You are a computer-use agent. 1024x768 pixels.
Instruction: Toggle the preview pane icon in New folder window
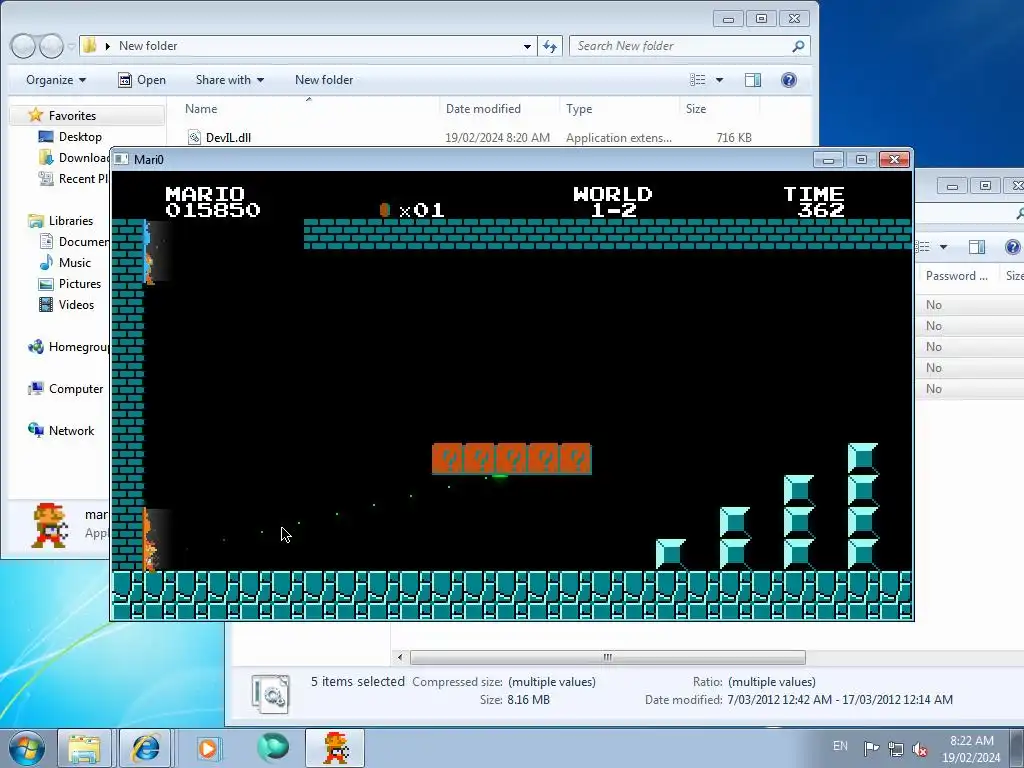[x=753, y=80]
